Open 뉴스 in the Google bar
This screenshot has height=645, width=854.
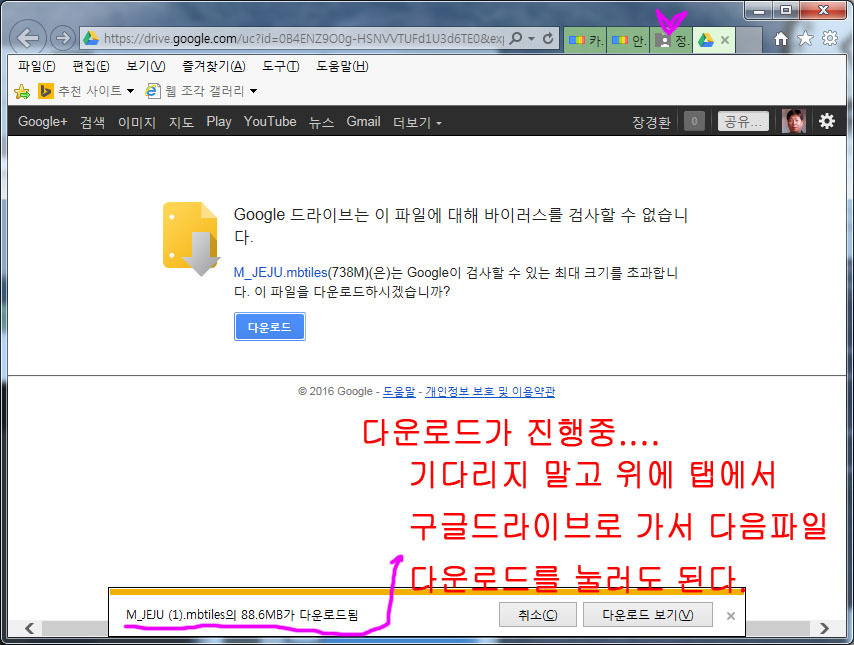[321, 121]
